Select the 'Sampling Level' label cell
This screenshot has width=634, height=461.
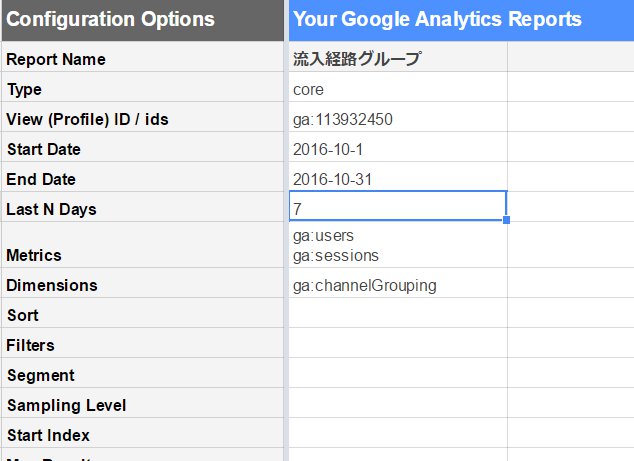point(143,403)
